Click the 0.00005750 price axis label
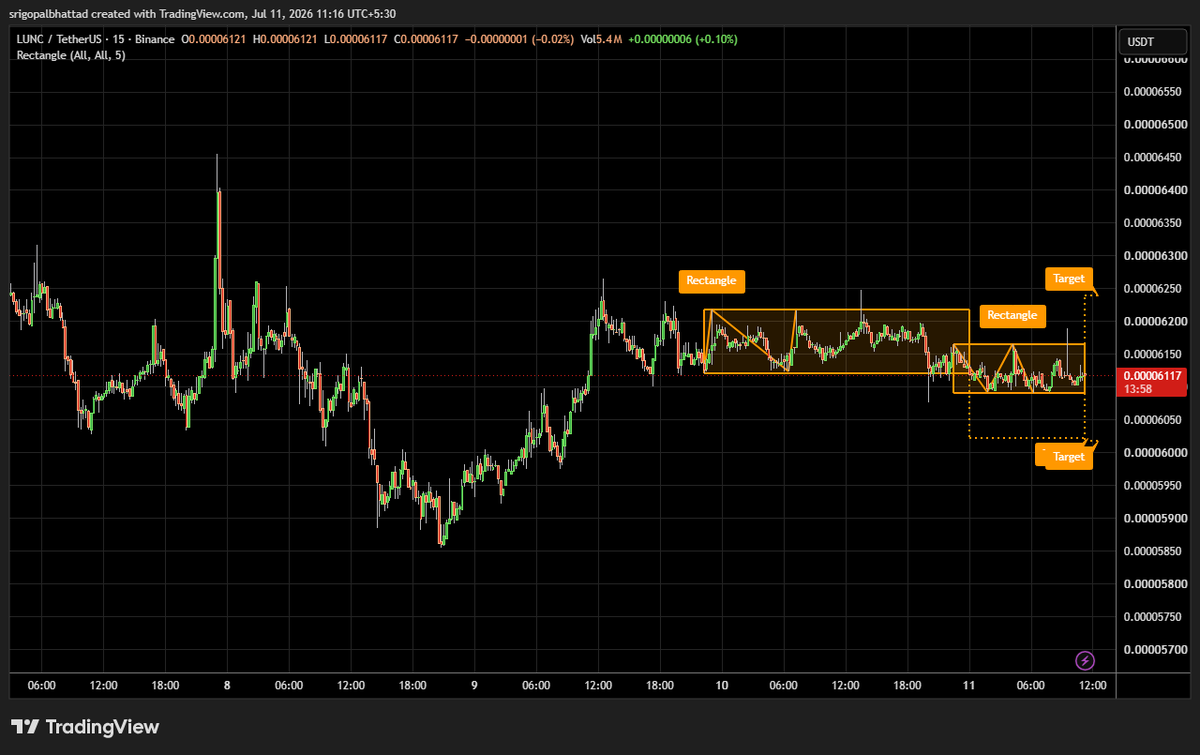This screenshot has height=755, width=1200. [1155, 617]
